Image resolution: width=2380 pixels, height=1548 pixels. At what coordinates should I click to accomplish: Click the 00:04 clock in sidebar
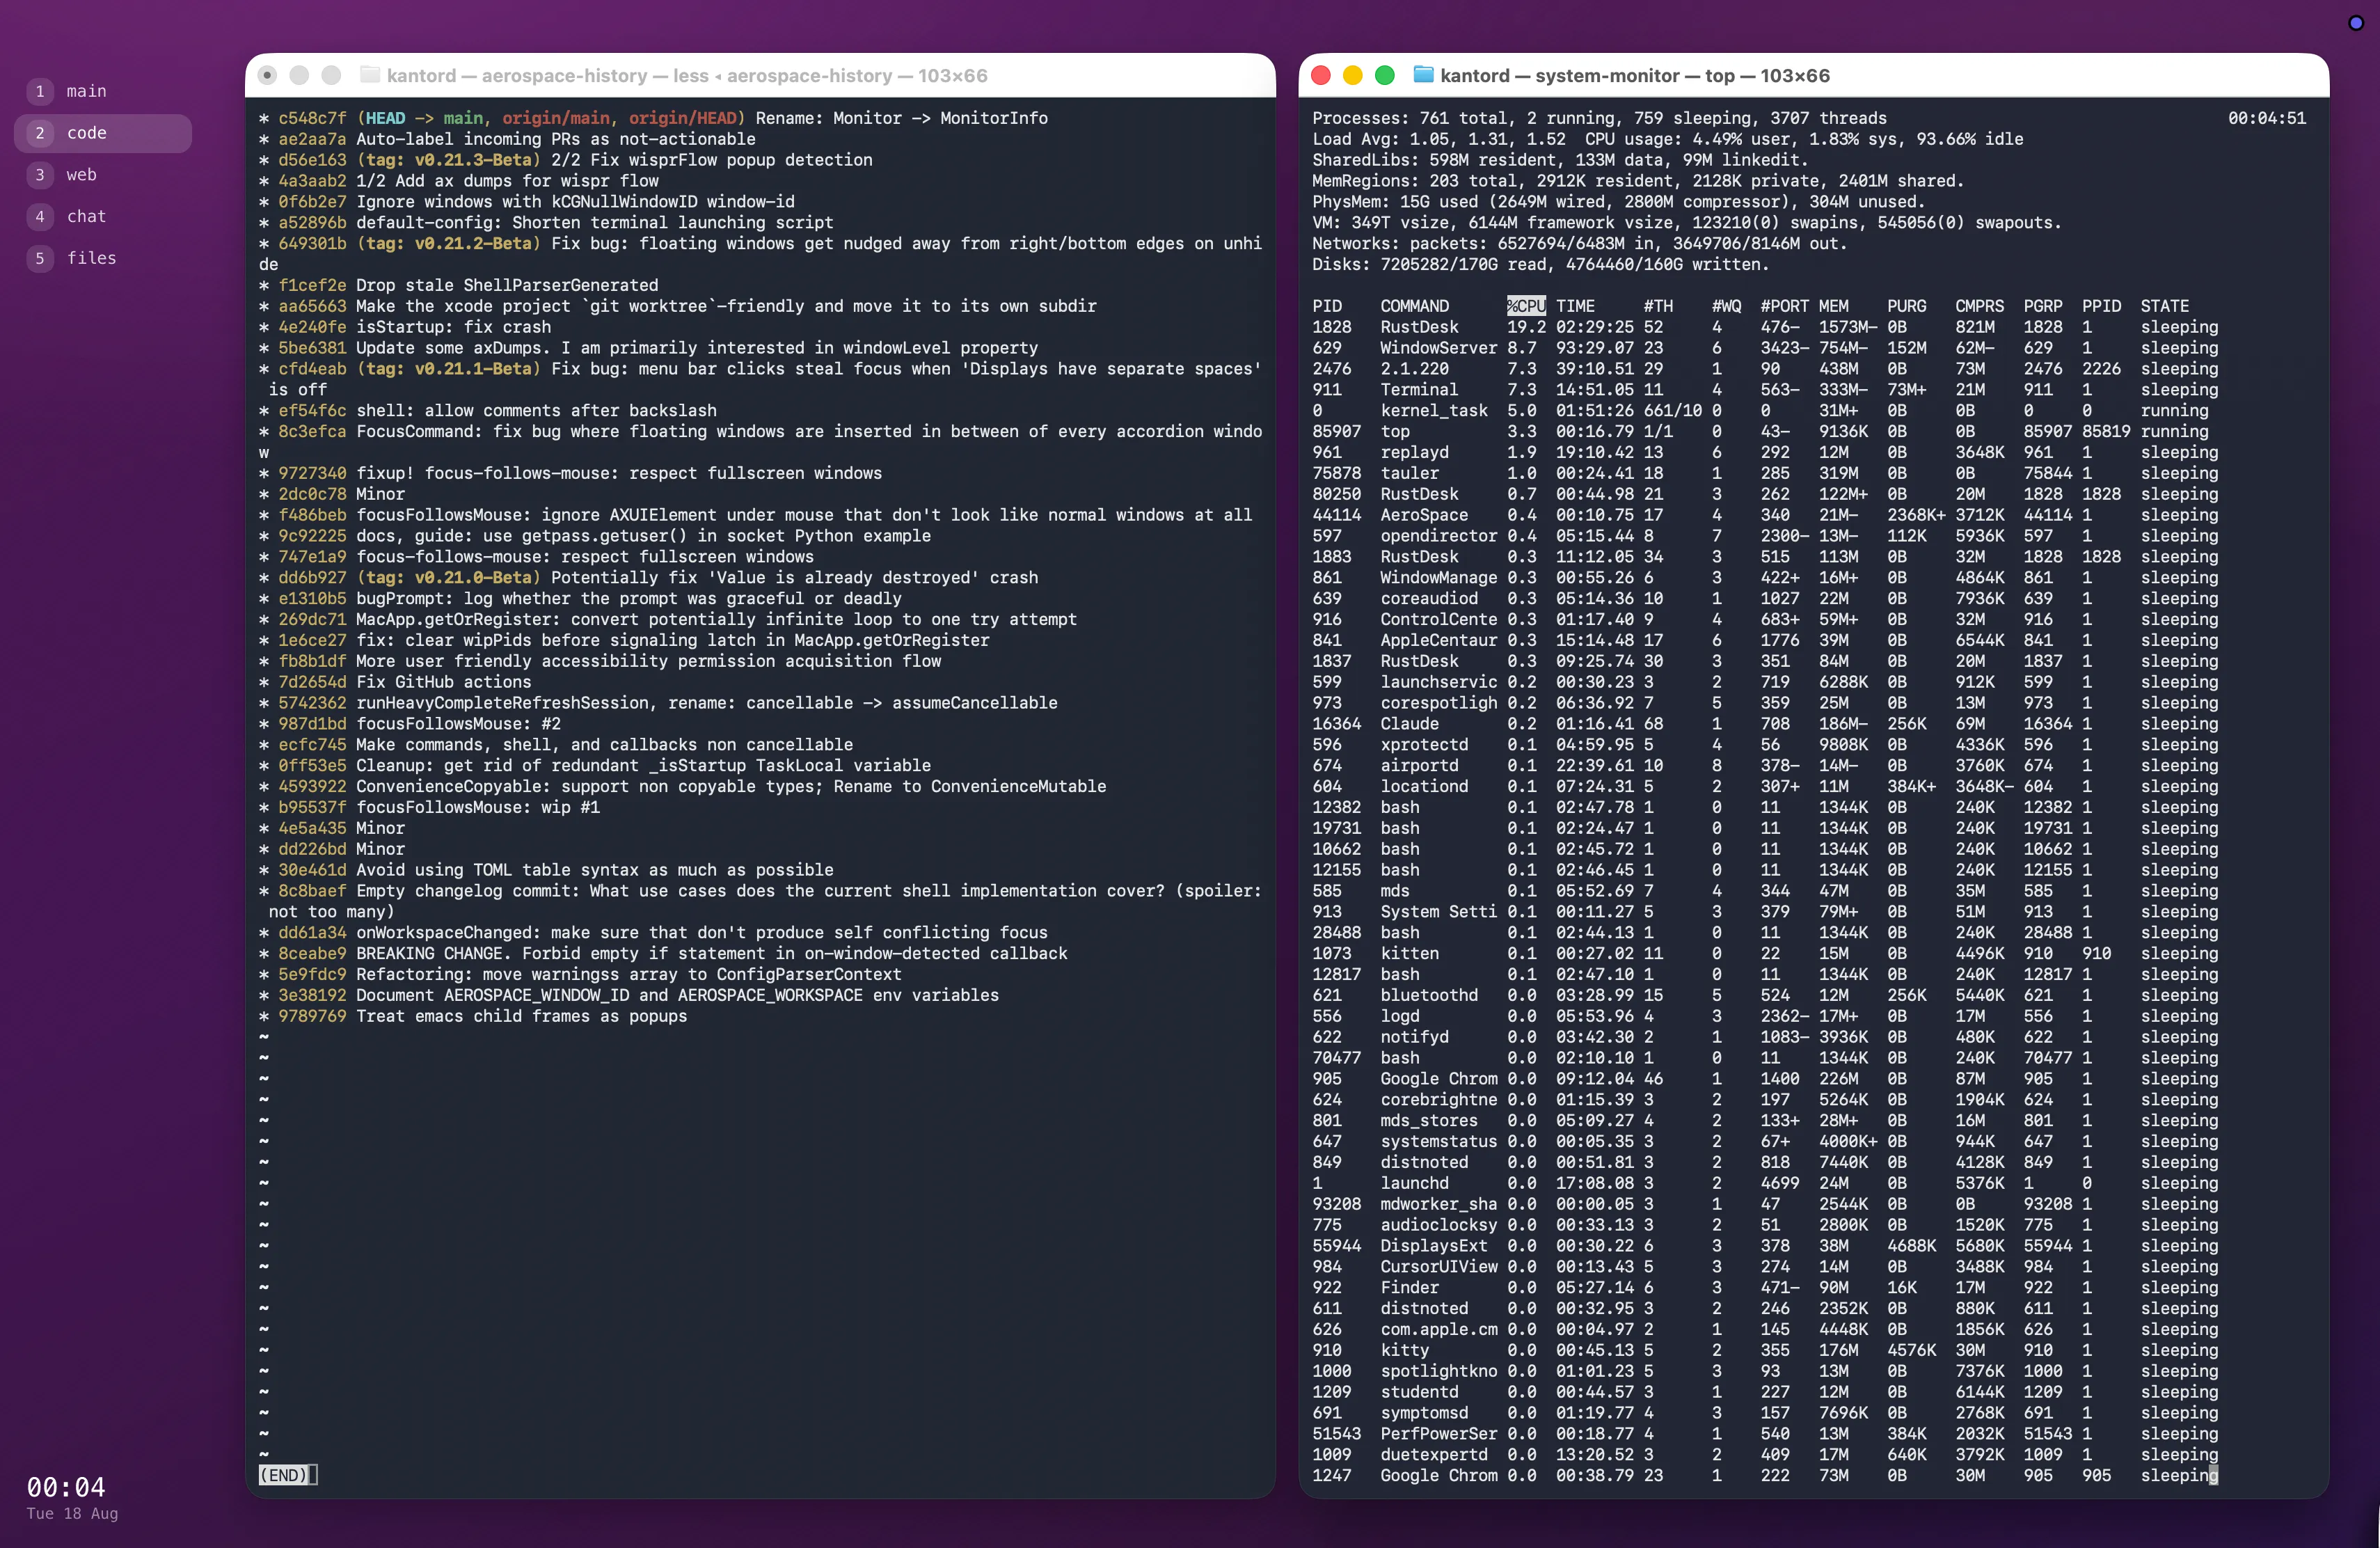65,1487
